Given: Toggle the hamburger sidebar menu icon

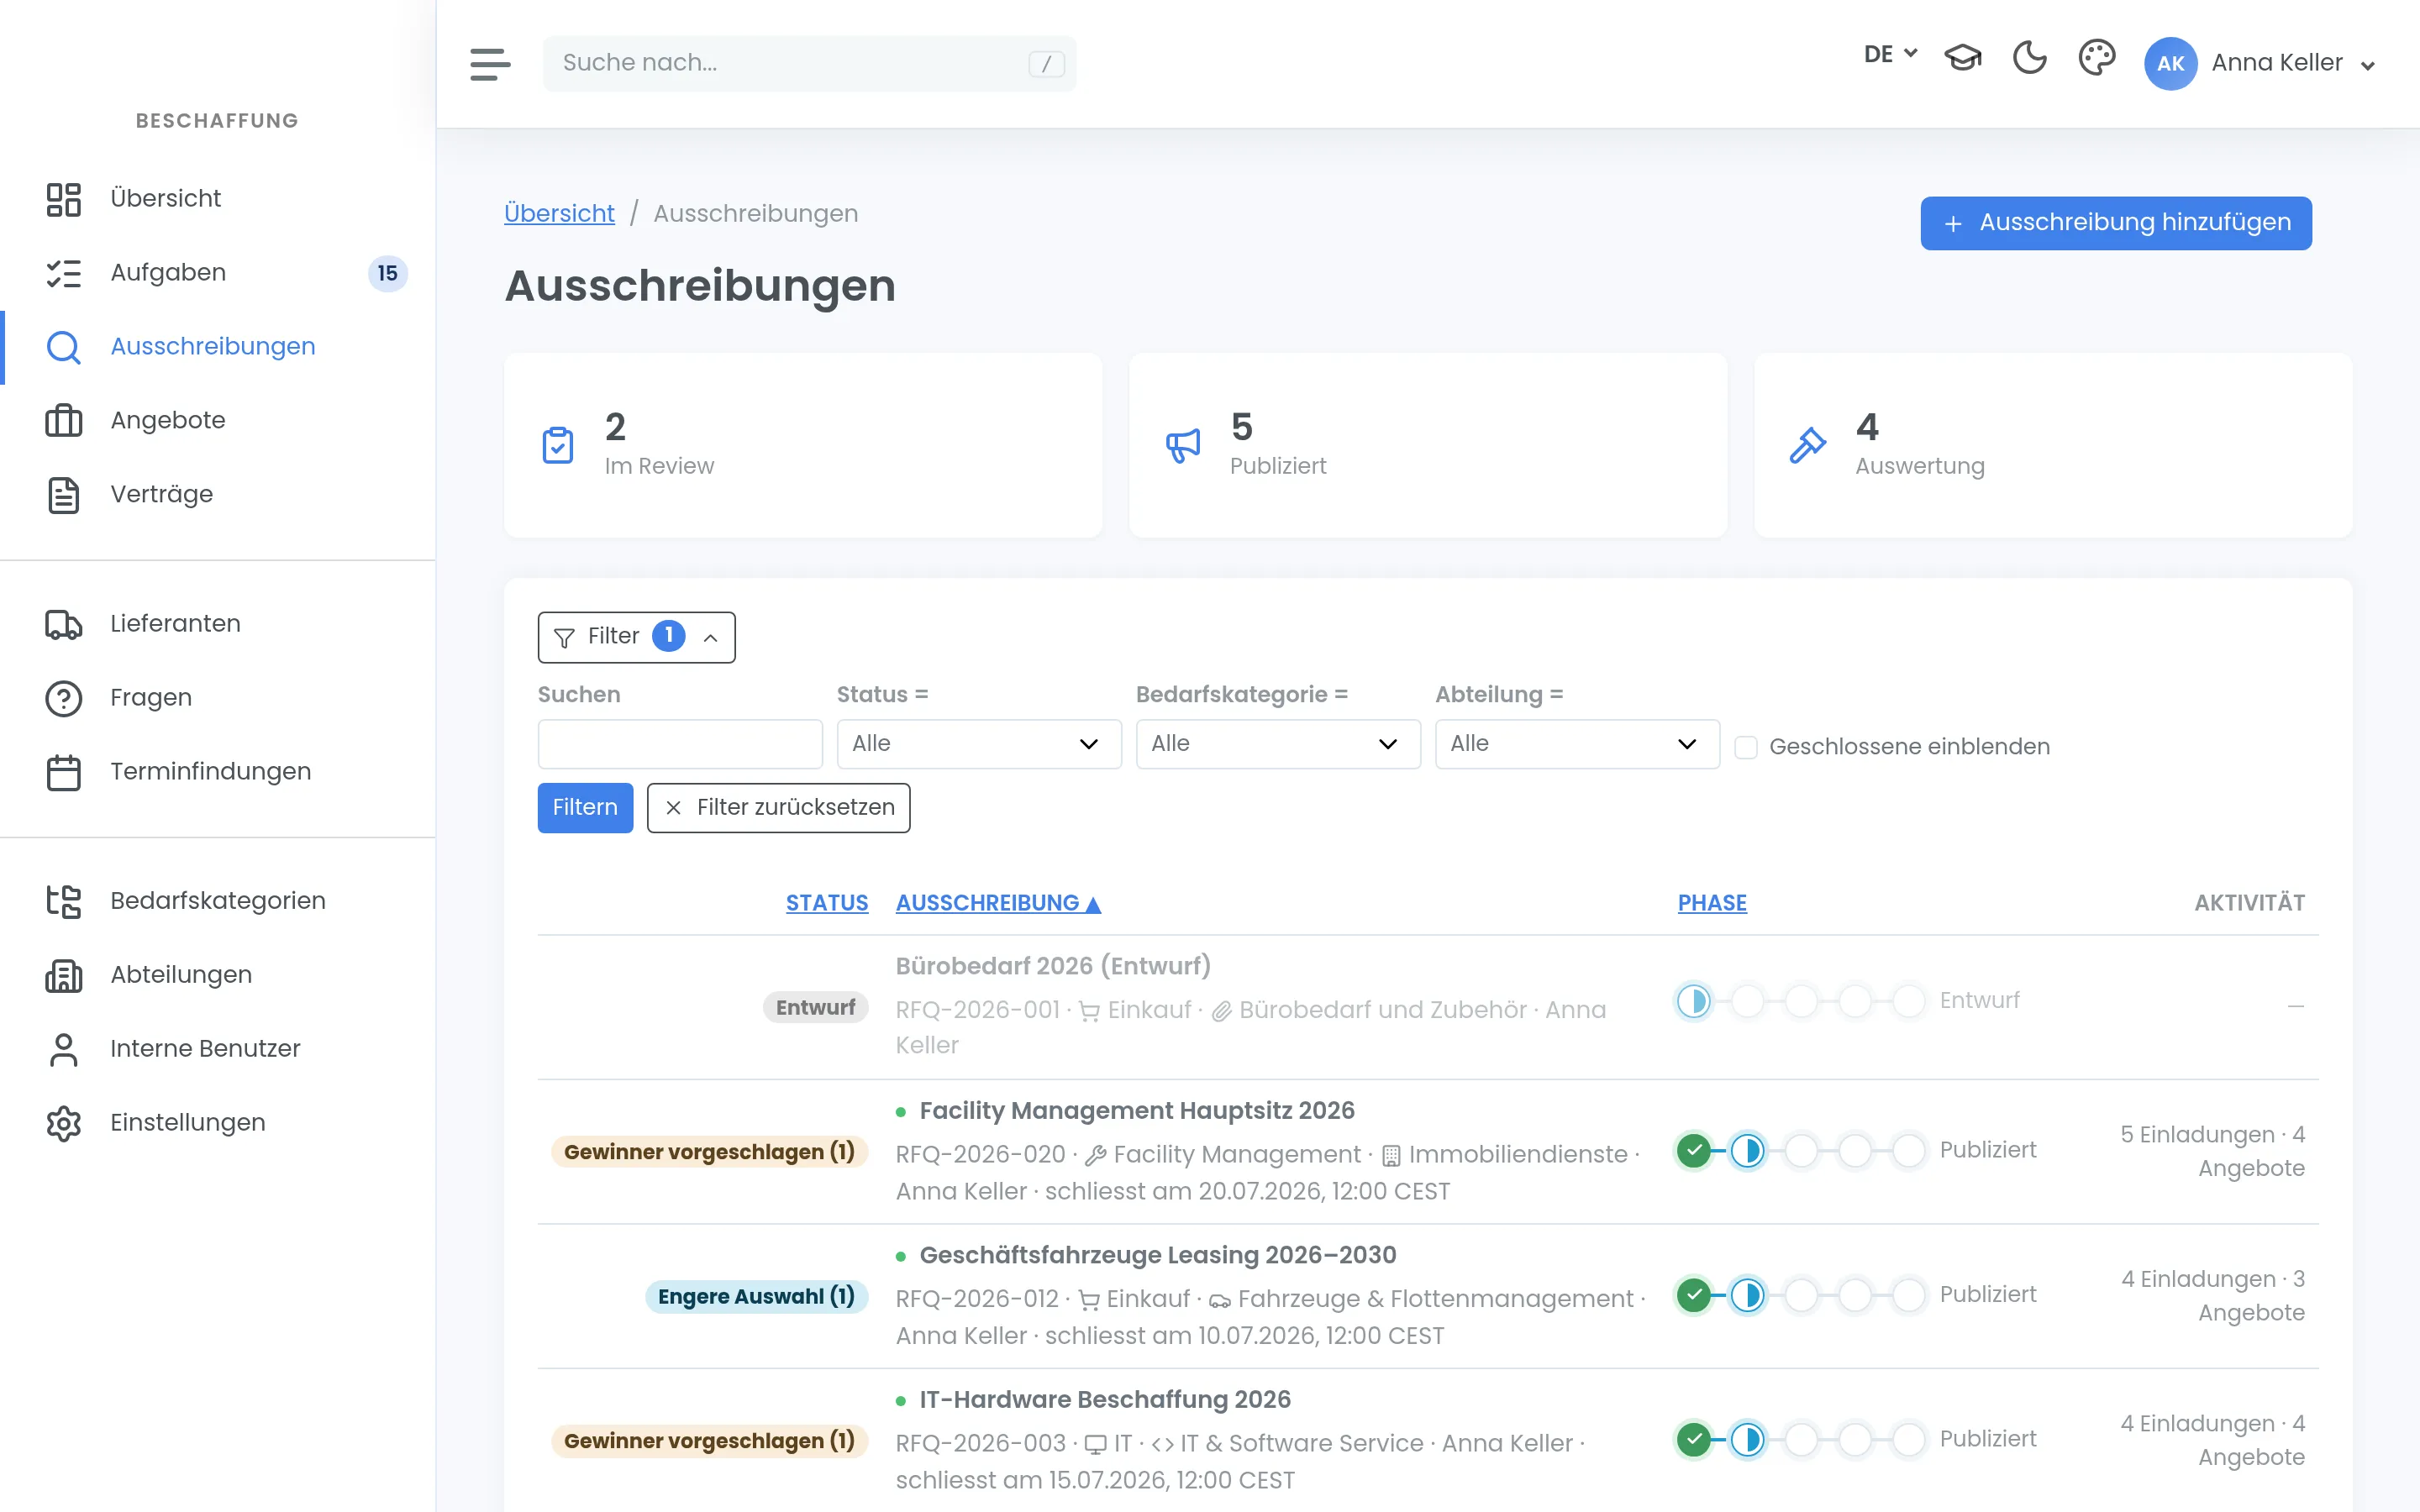Looking at the screenshot, I should pos(490,63).
